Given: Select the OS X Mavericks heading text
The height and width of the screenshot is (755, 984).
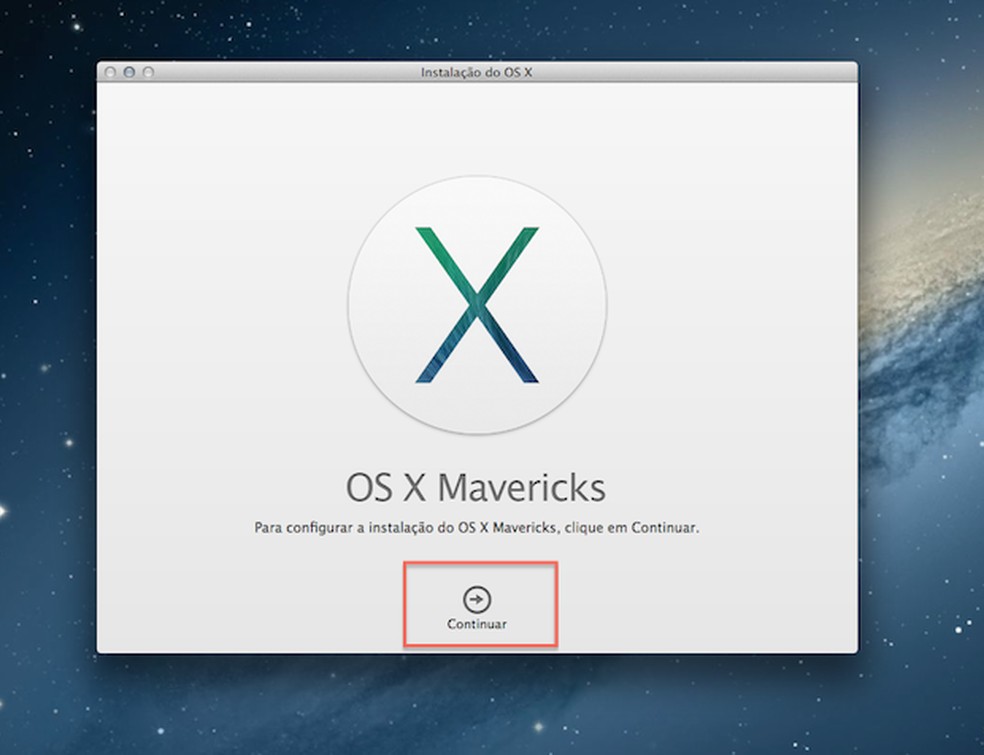Looking at the screenshot, I should click(477, 487).
